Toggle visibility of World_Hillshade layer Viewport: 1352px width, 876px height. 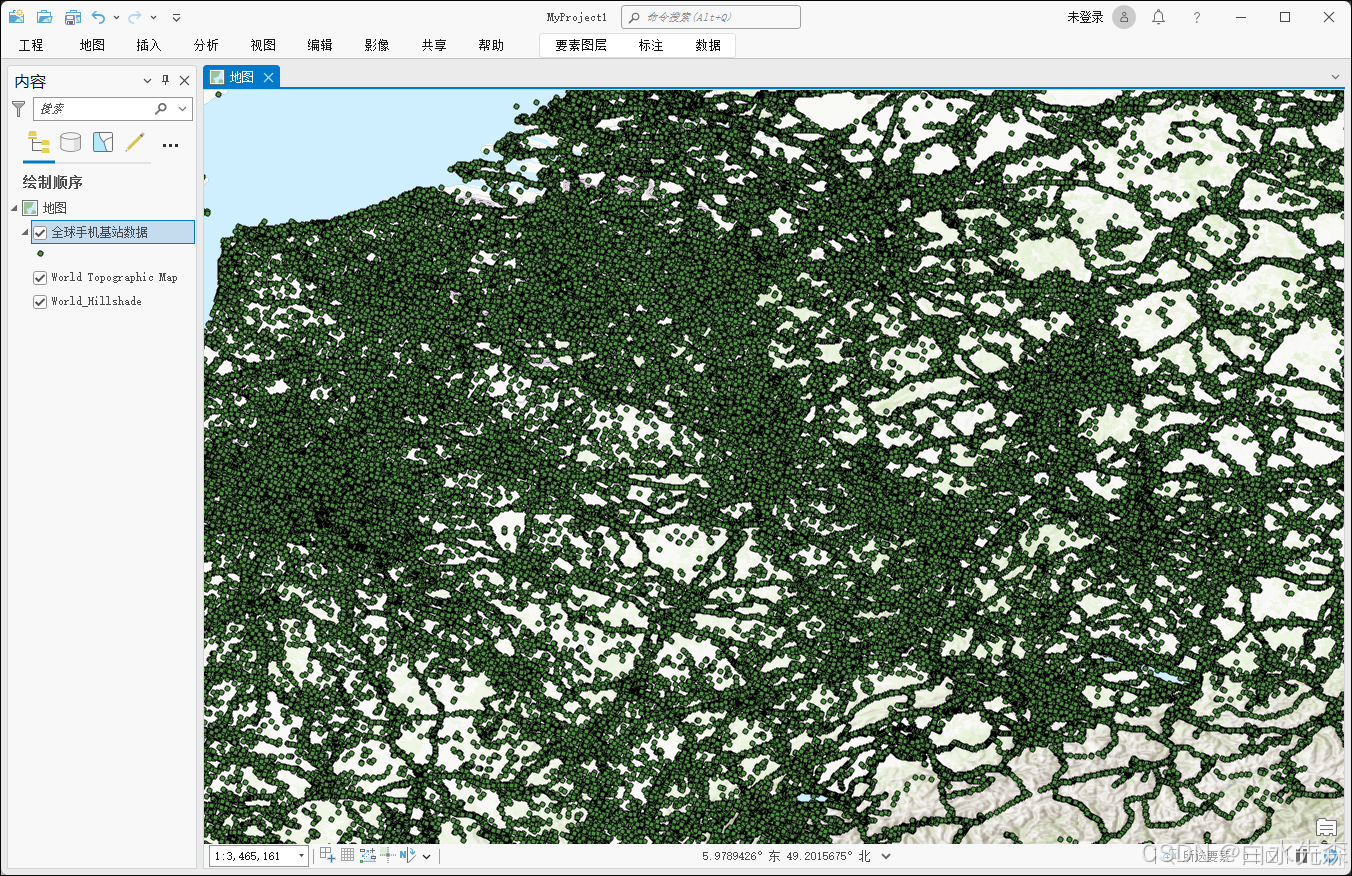point(40,301)
